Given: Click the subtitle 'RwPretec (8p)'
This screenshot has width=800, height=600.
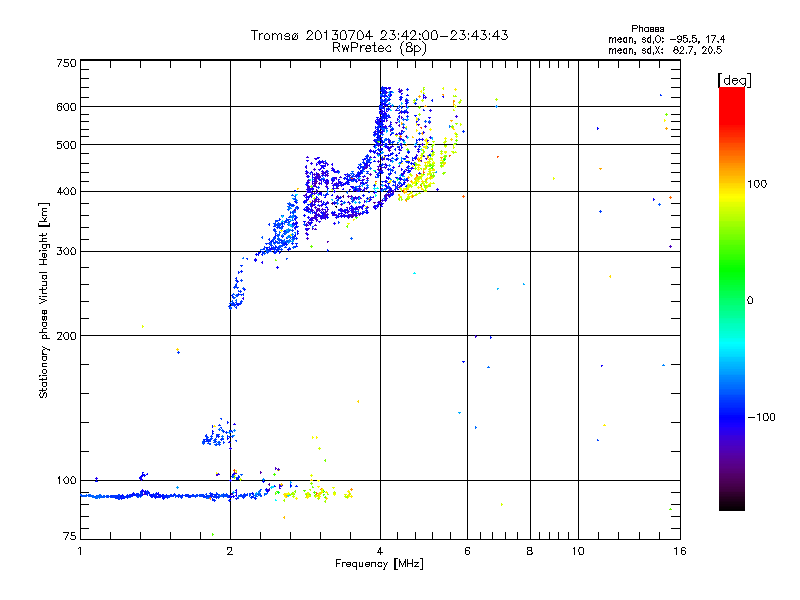Looking at the screenshot, I should [379, 48].
